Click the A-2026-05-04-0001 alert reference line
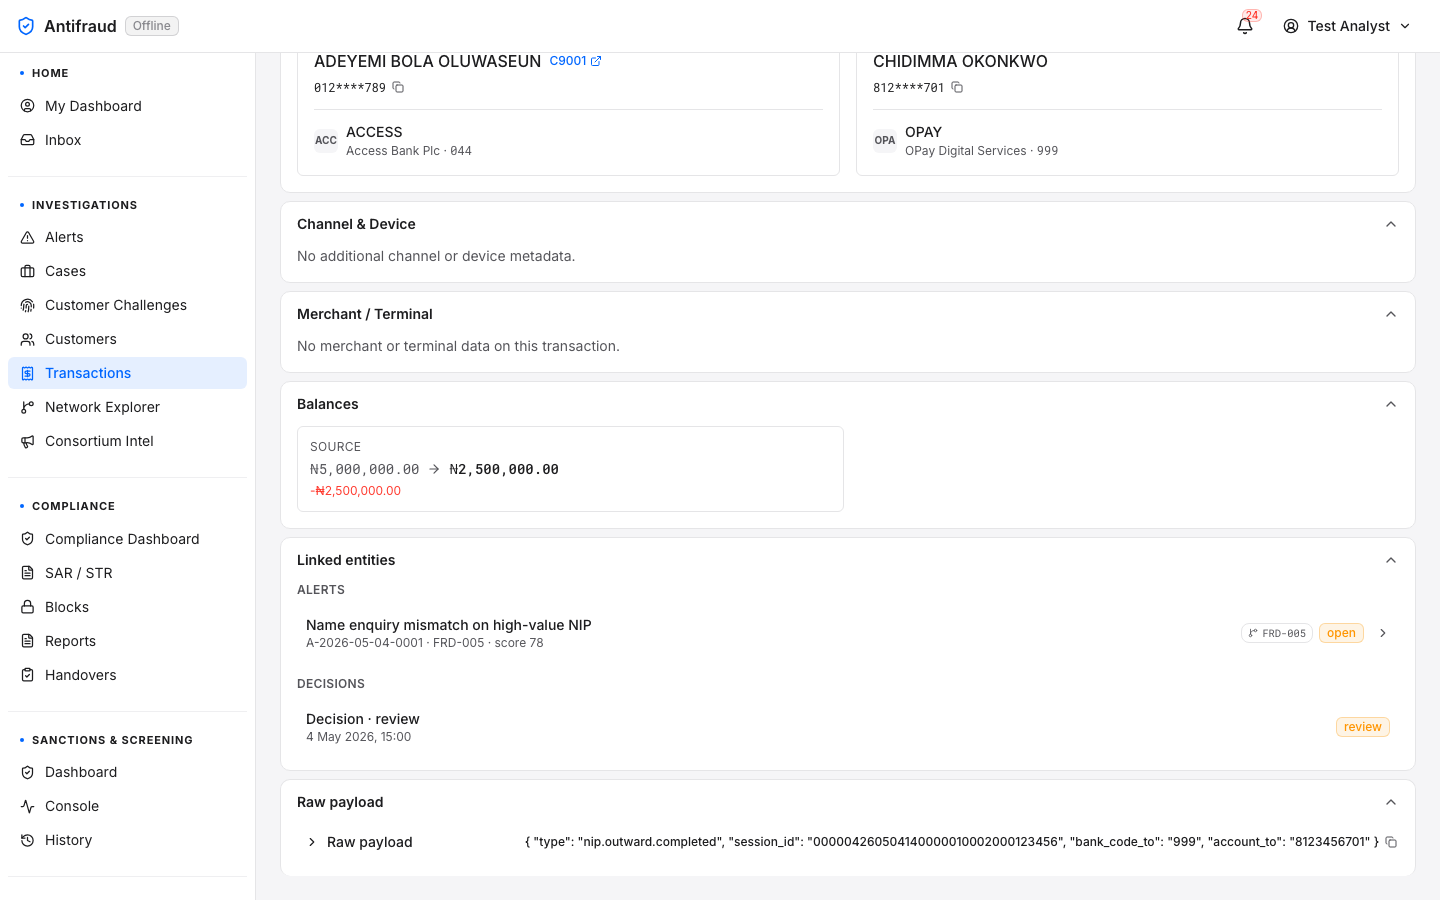The image size is (1440, 900). (x=425, y=643)
